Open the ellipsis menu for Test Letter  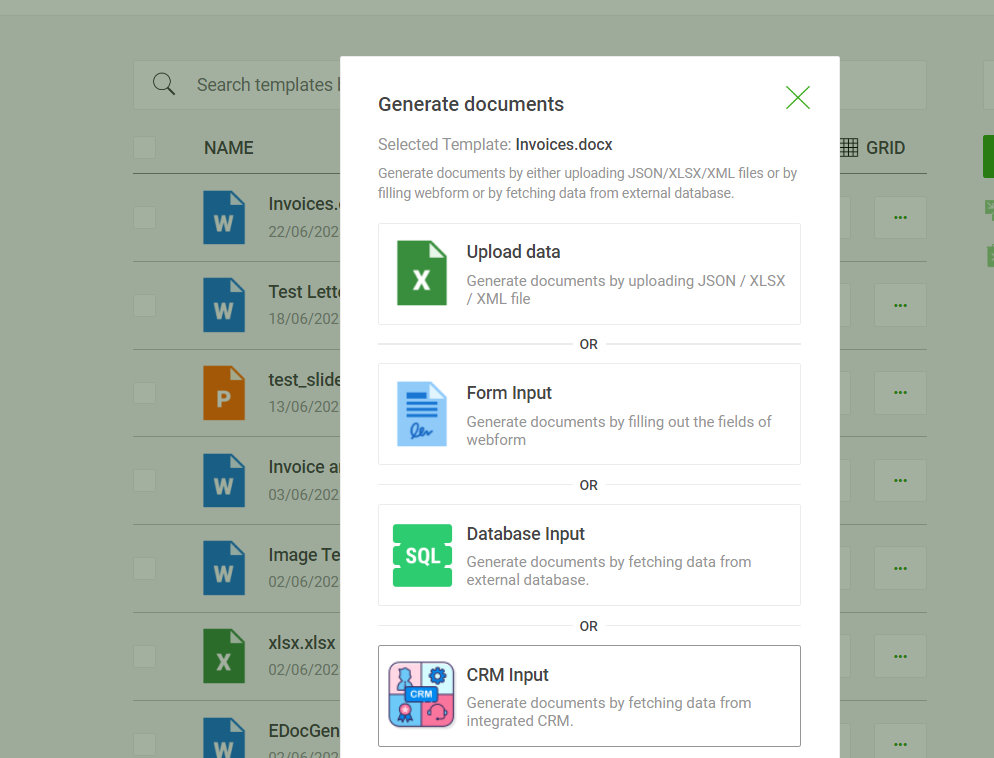899,304
